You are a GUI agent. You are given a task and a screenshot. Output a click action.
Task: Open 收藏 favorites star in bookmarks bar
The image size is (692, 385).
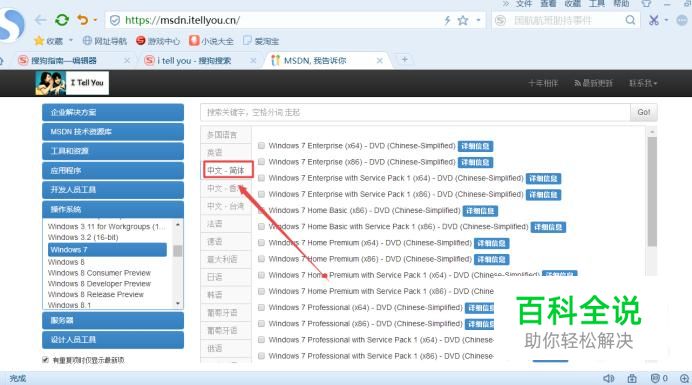tap(49, 41)
